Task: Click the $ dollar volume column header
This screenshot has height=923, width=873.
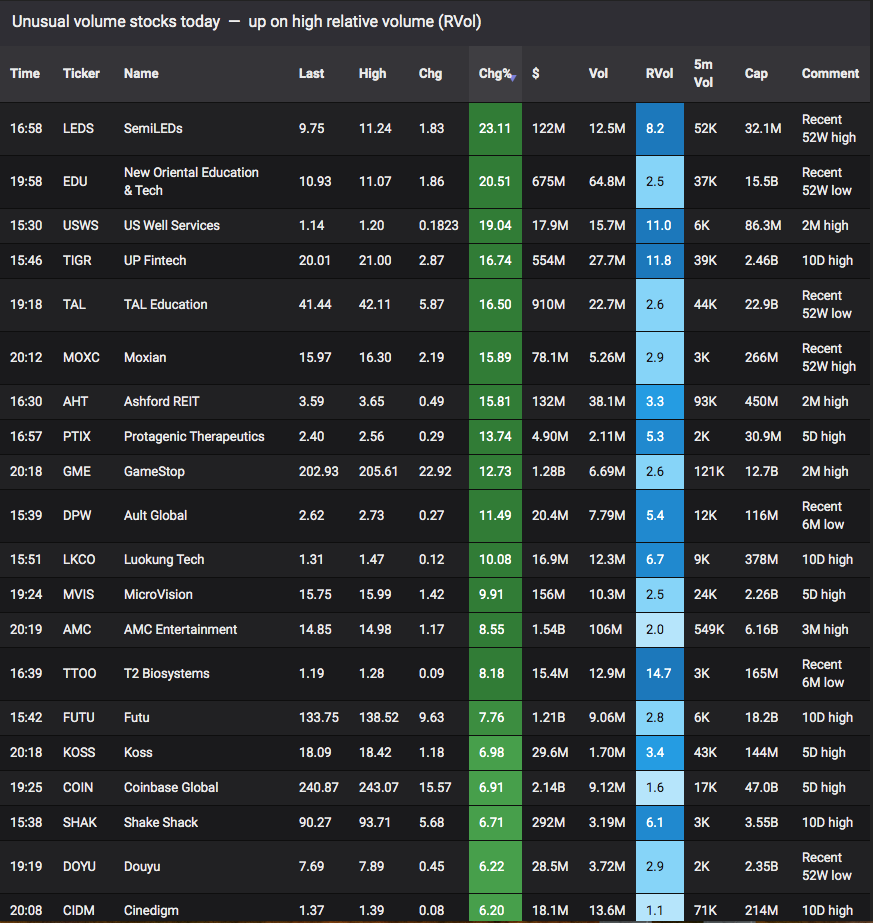Action: pyautogui.click(x=536, y=74)
